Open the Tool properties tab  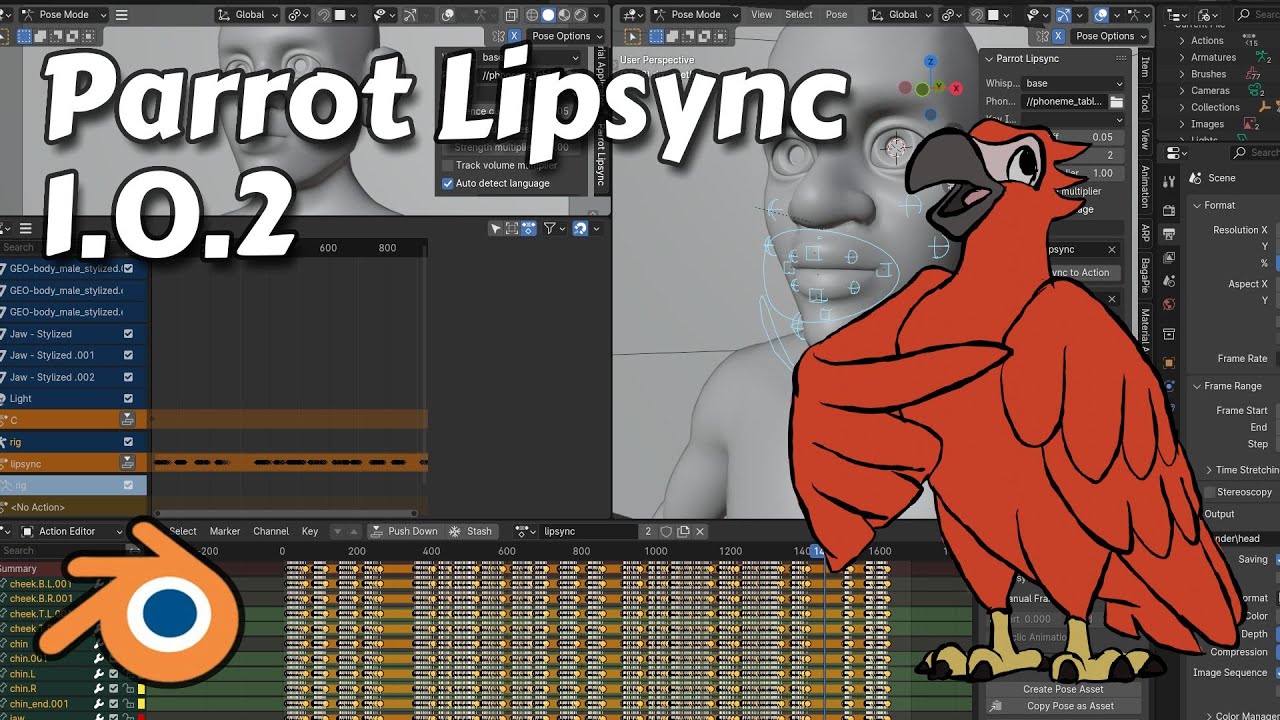tap(1168, 183)
